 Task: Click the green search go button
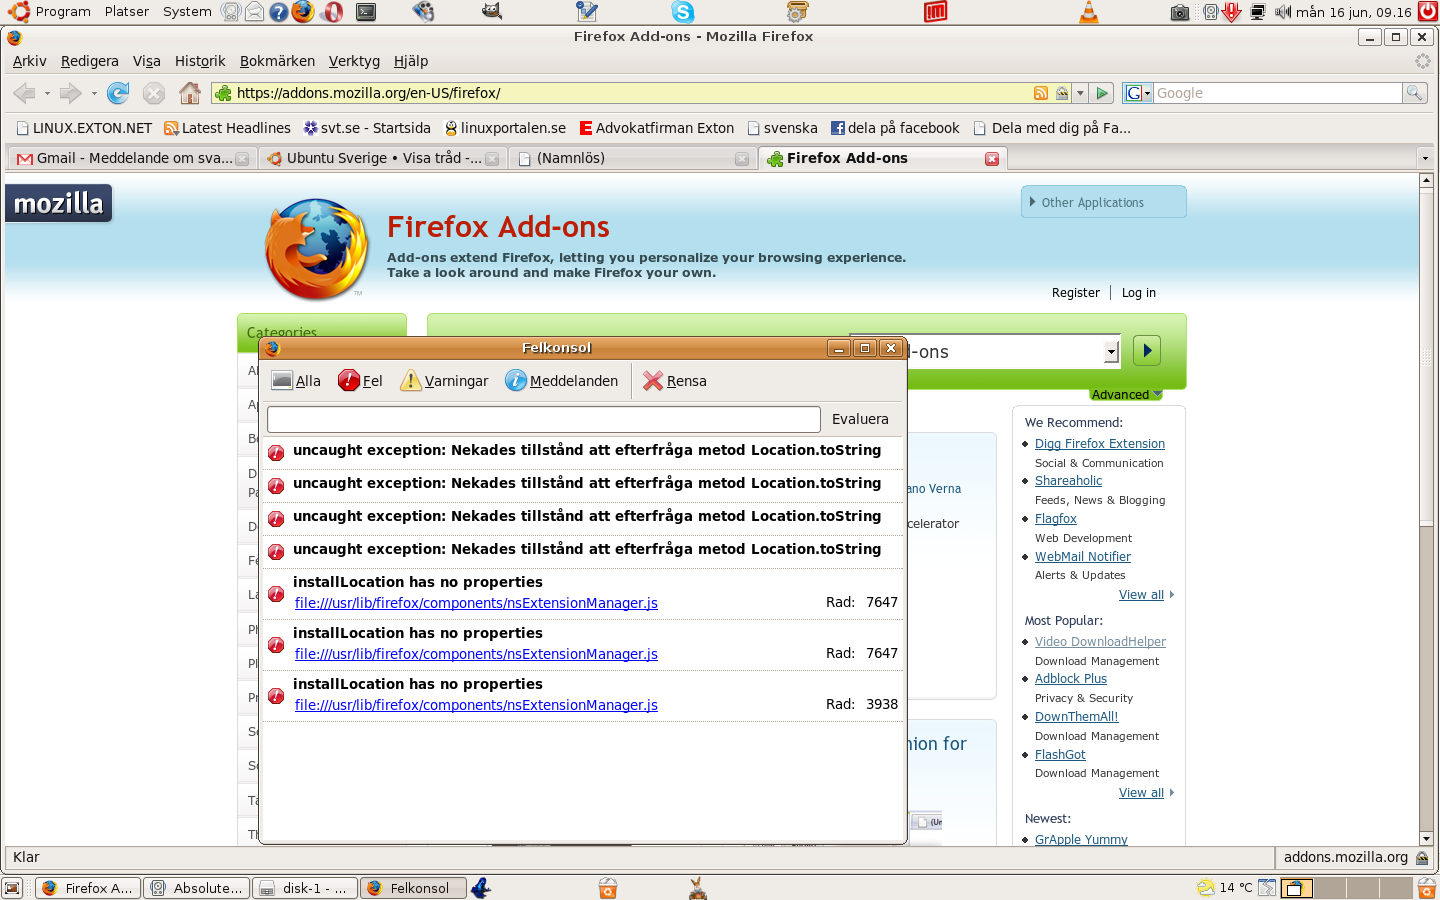coord(1147,351)
